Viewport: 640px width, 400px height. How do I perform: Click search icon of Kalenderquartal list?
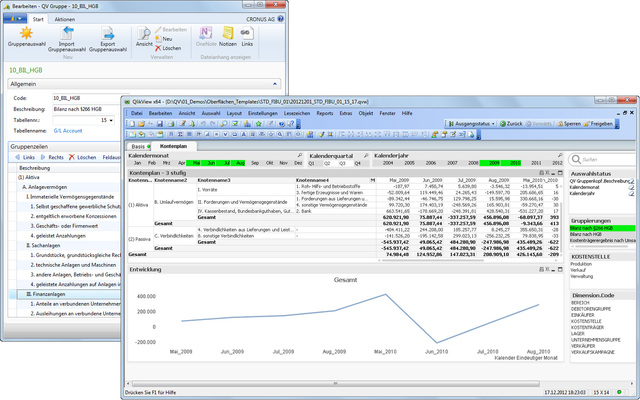[x=366, y=156]
